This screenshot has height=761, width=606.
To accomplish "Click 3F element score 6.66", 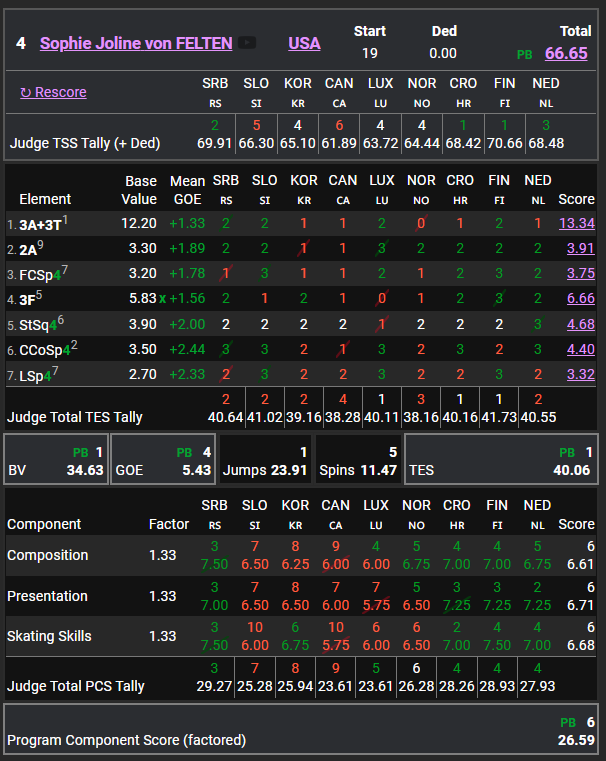I will [x=580, y=298].
